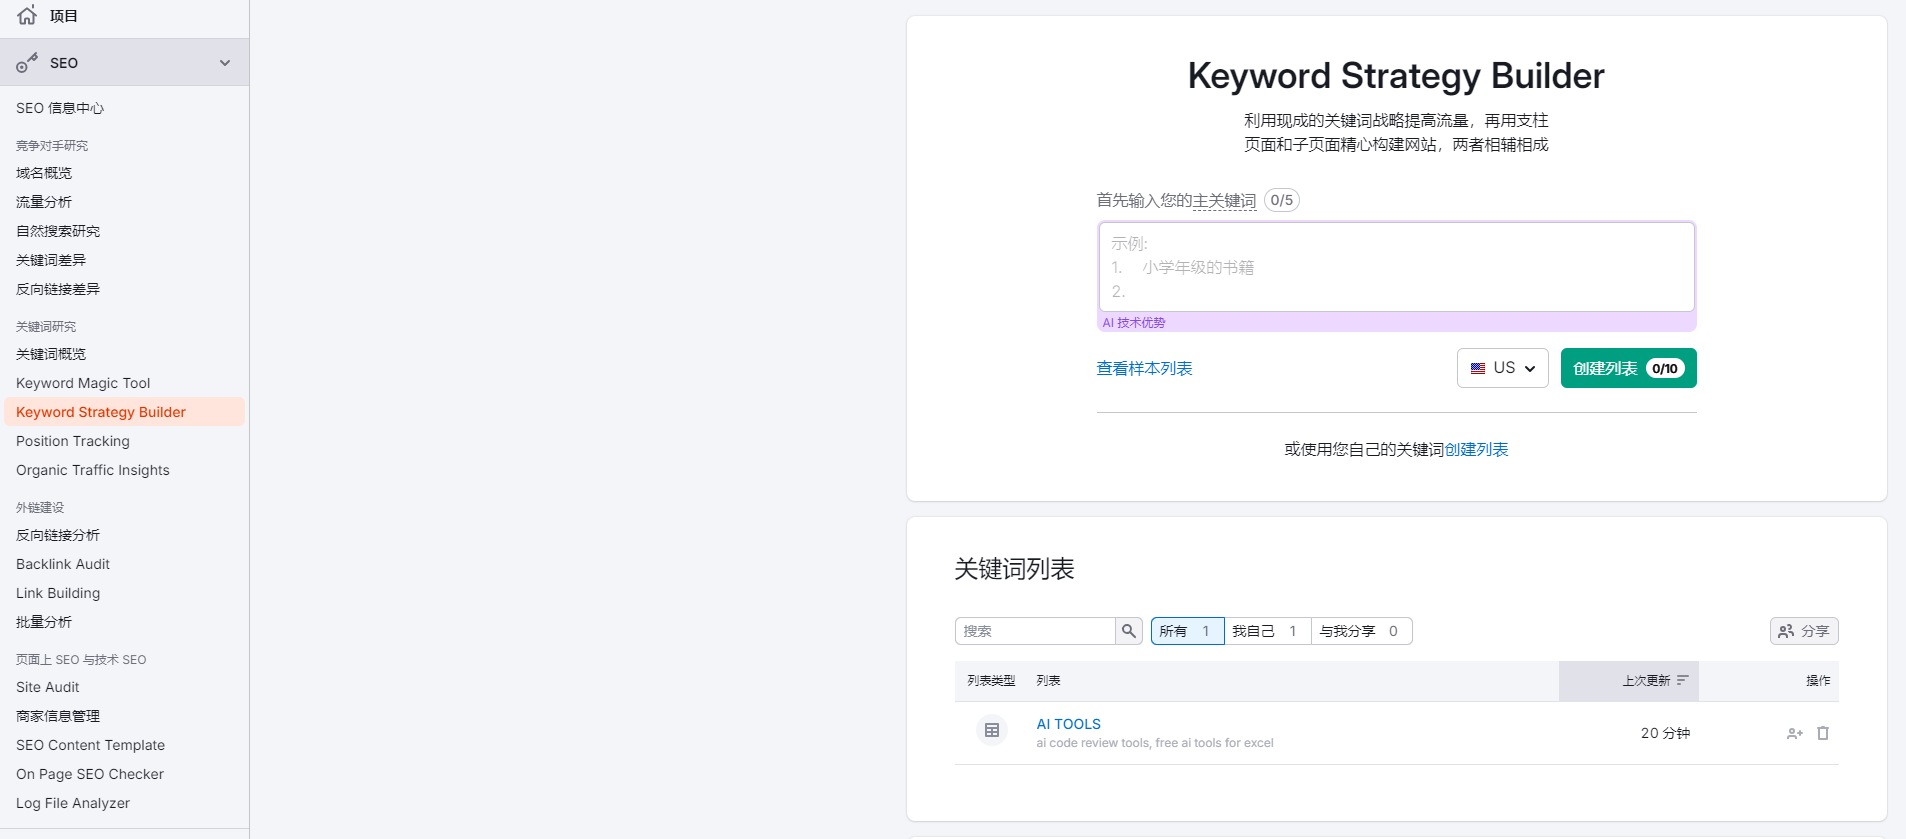
Task: Click the 操作 column header
Action: tap(1818, 681)
